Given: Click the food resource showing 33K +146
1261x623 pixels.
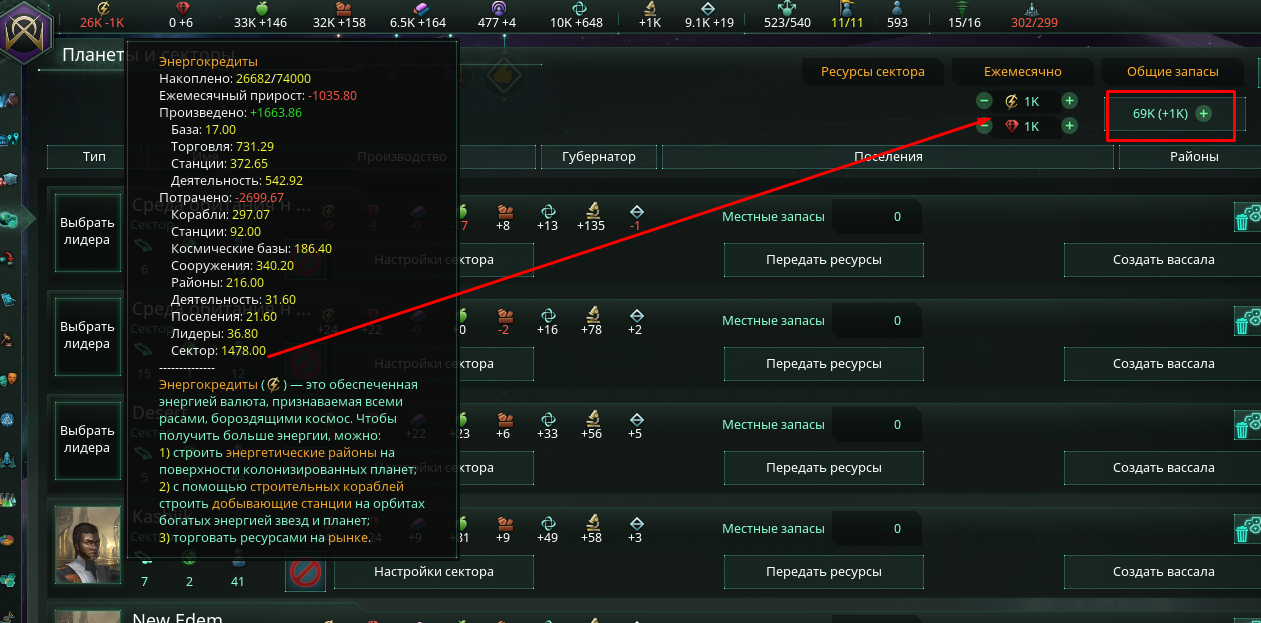Looking at the screenshot, I should pyautogui.click(x=260, y=15).
